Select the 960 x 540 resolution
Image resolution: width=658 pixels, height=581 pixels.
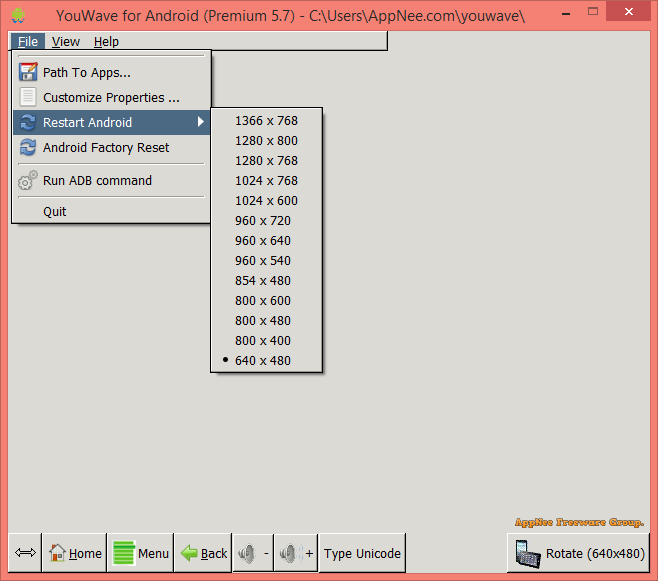pyautogui.click(x=266, y=261)
